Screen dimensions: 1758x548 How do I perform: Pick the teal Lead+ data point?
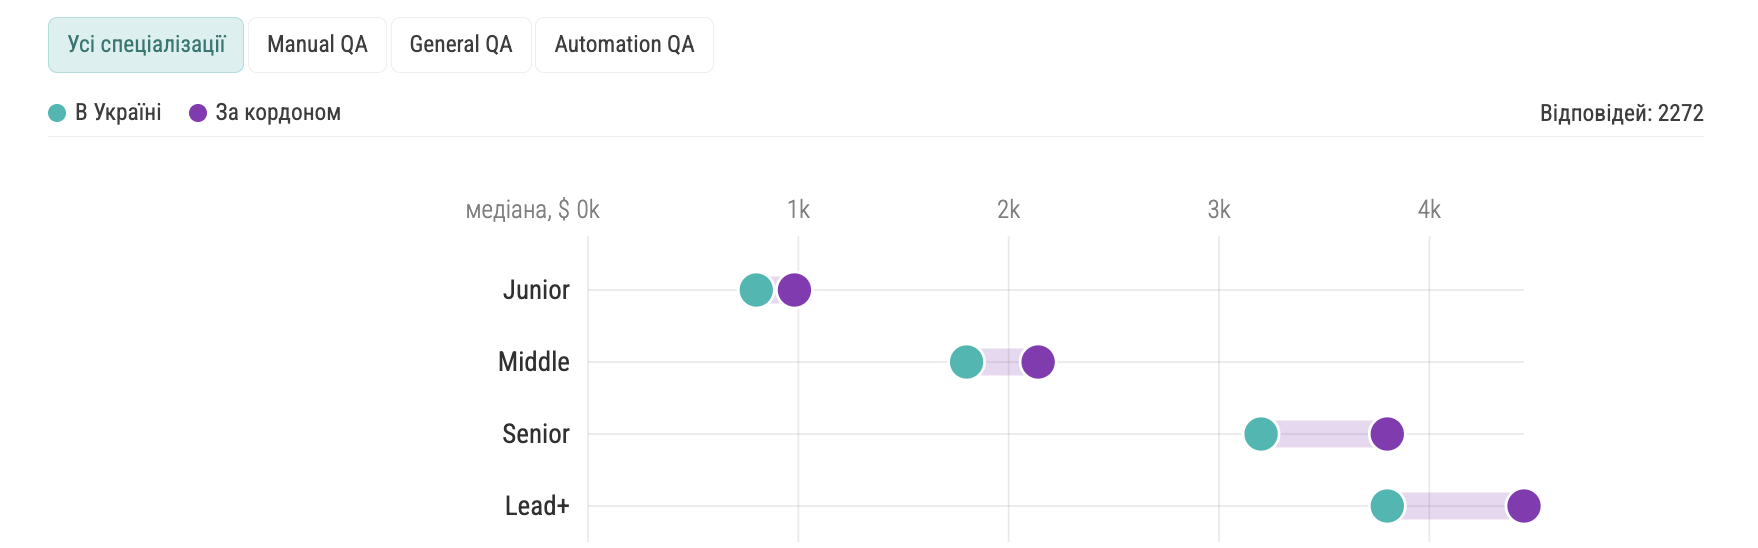pos(1387,506)
